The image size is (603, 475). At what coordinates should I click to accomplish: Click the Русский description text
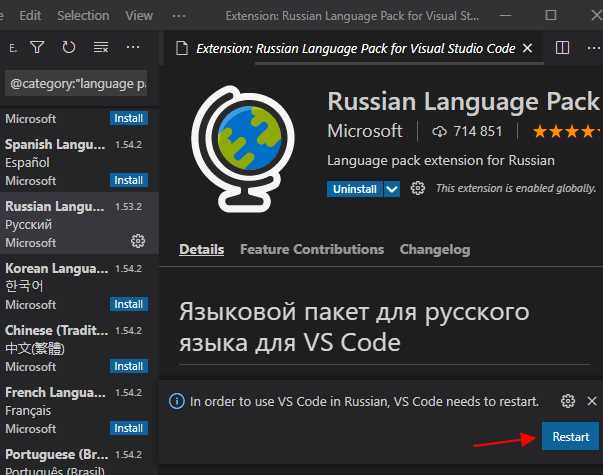[28, 224]
